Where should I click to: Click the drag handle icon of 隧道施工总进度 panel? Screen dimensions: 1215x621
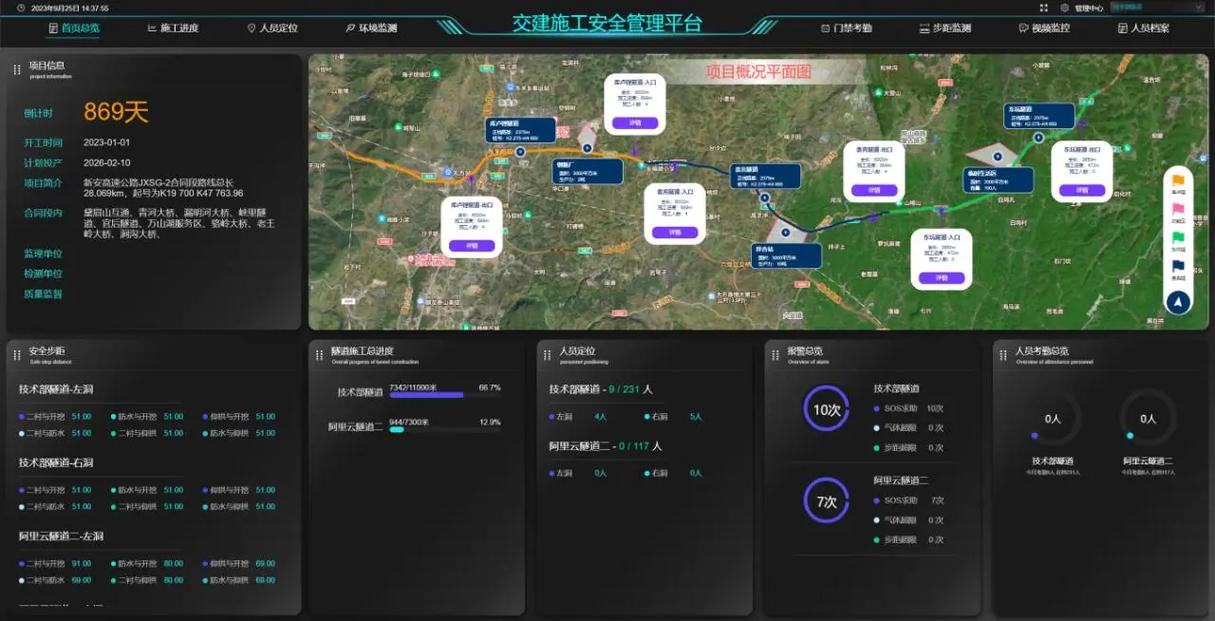[x=320, y=354]
